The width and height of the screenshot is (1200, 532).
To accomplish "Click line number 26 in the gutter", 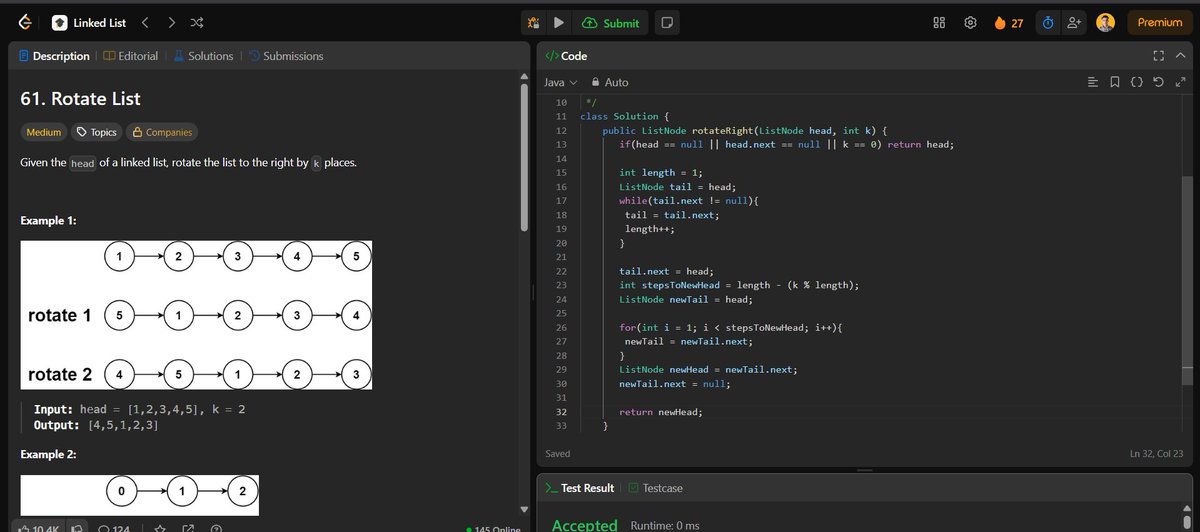I will click(x=559, y=327).
